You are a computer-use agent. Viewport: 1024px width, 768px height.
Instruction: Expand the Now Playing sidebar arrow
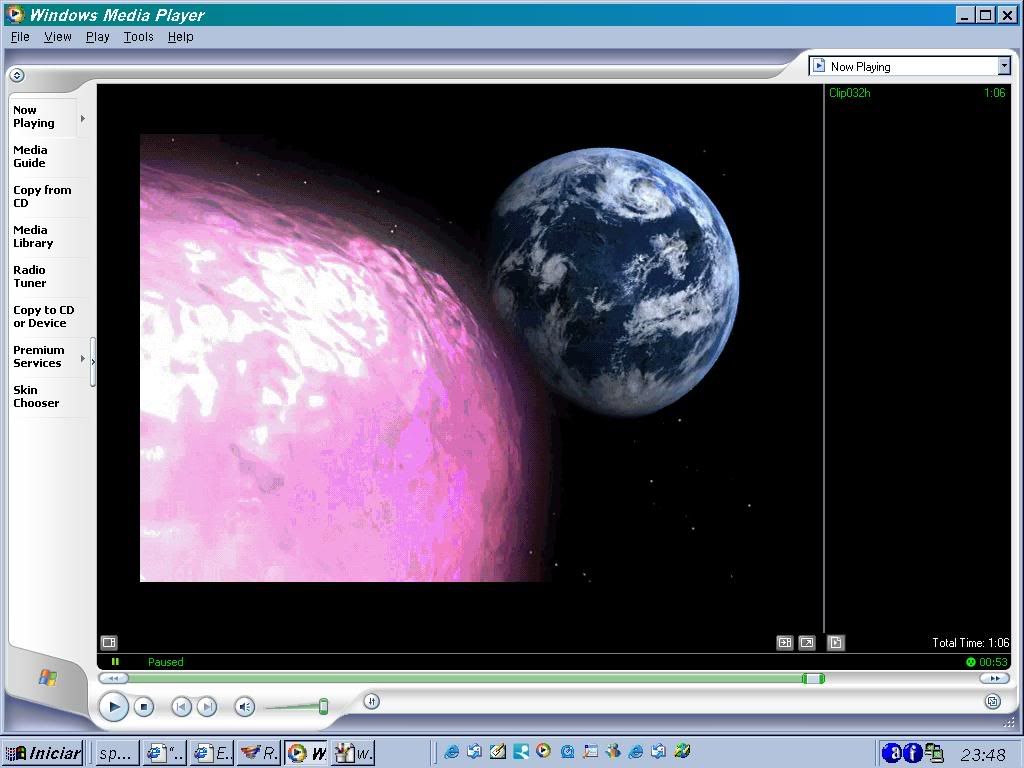coord(83,118)
